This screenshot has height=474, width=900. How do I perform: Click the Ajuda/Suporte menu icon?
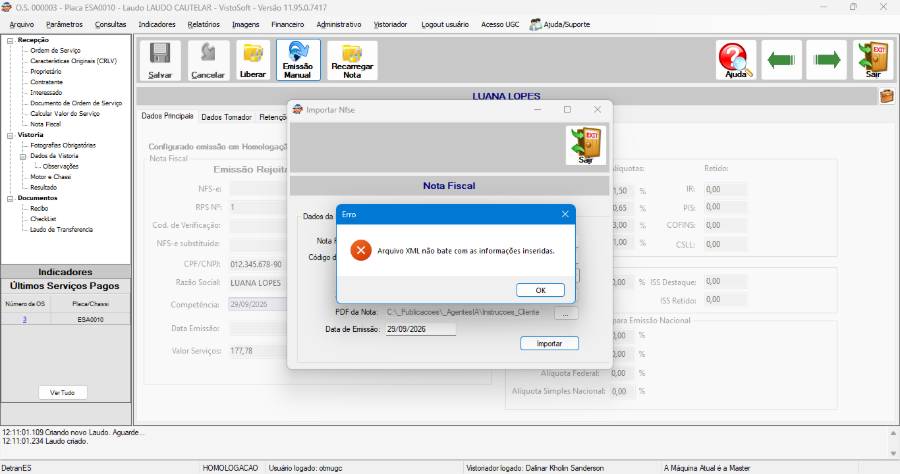coord(535,25)
